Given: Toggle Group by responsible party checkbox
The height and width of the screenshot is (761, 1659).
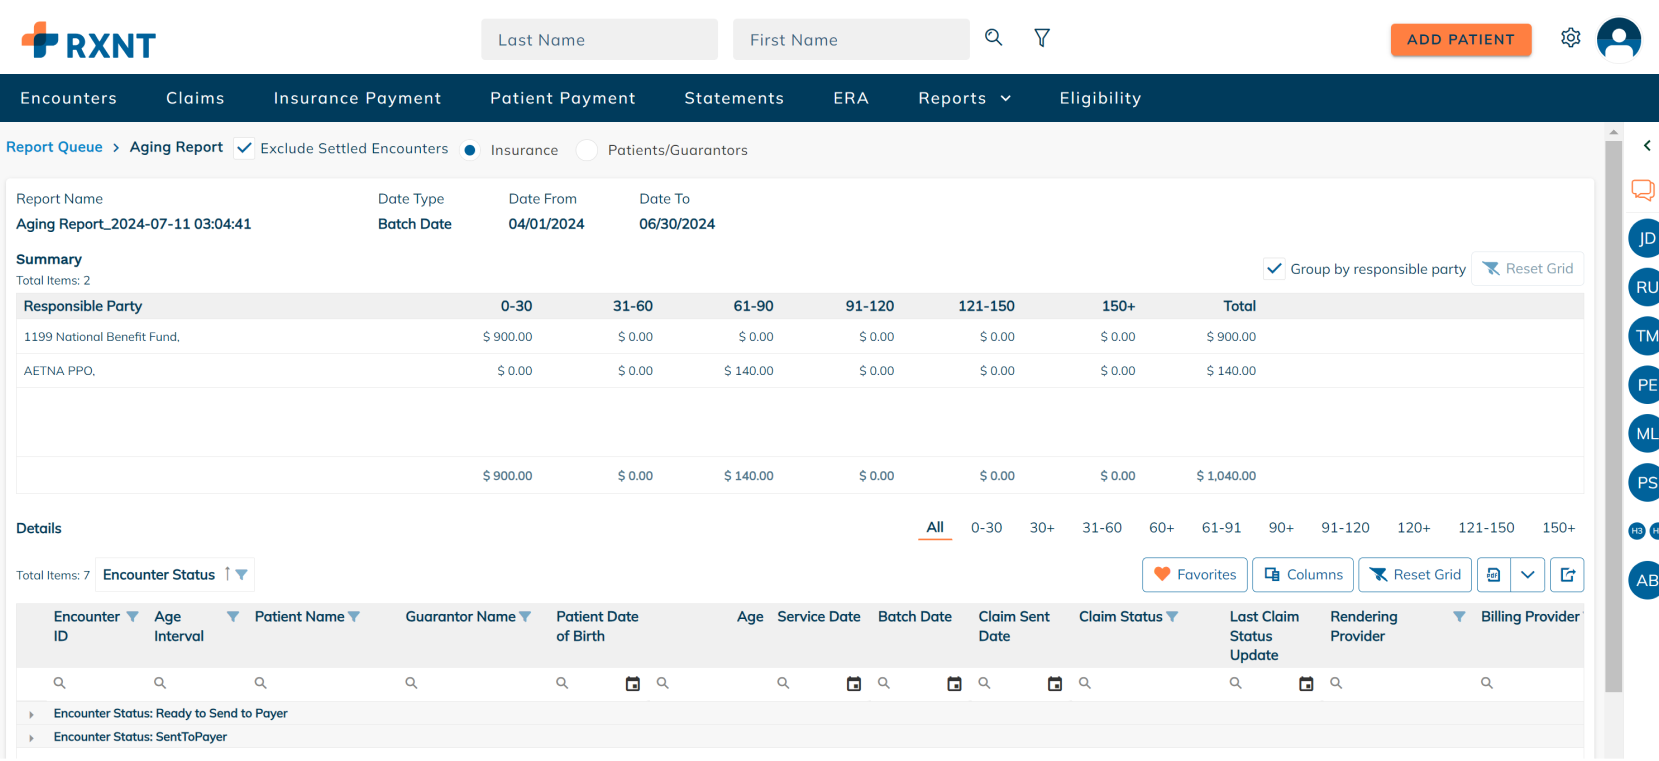Looking at the screenshot, I should 1274,269.
